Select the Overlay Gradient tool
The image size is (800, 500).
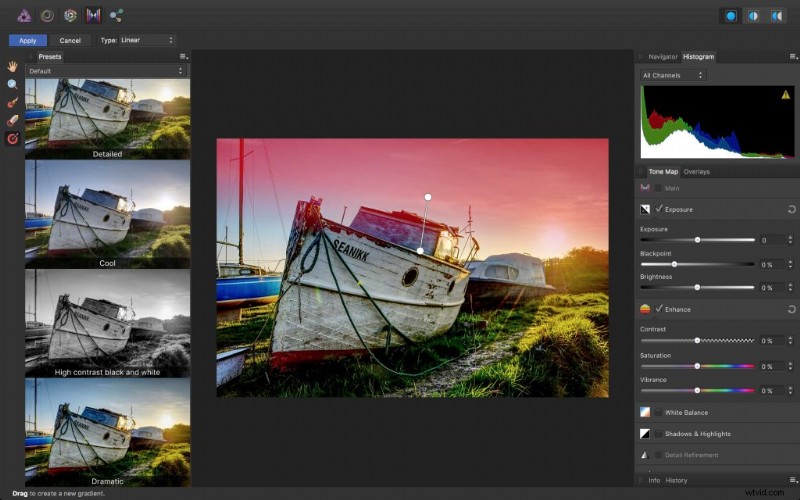pyautogui.click(x=12, y=138)
